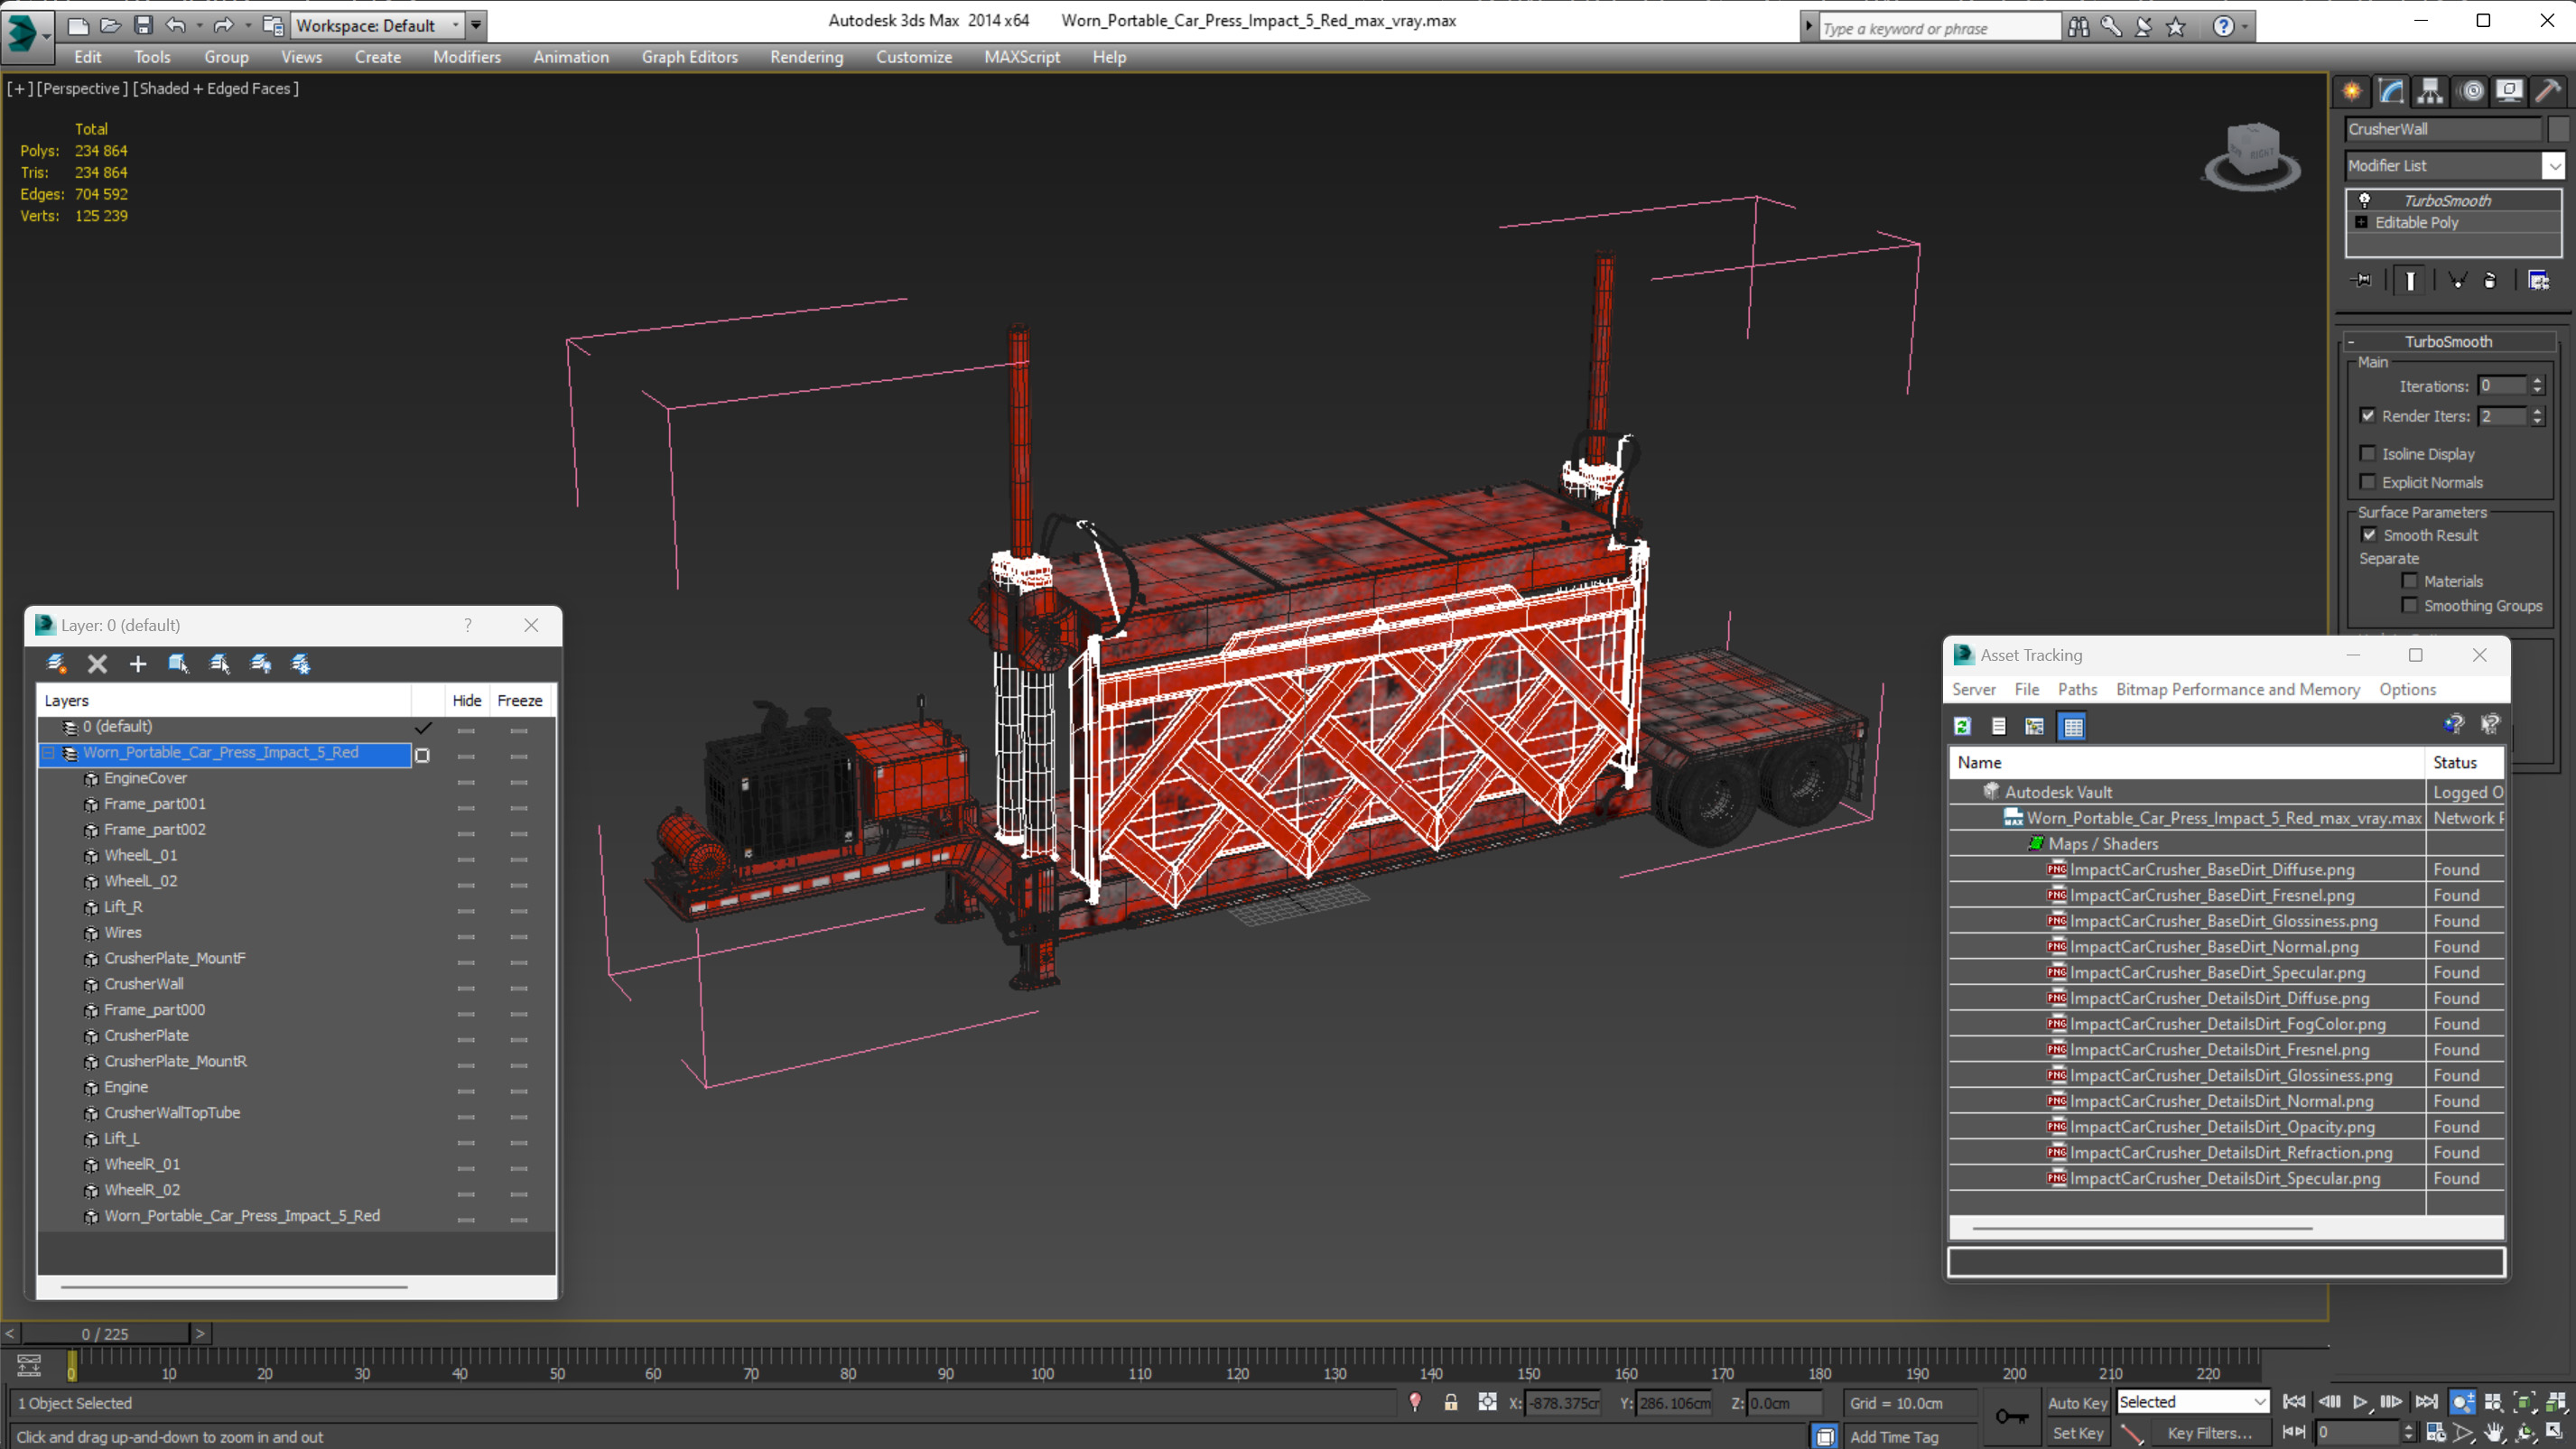Open the Utilities command panel tab

2548,91
